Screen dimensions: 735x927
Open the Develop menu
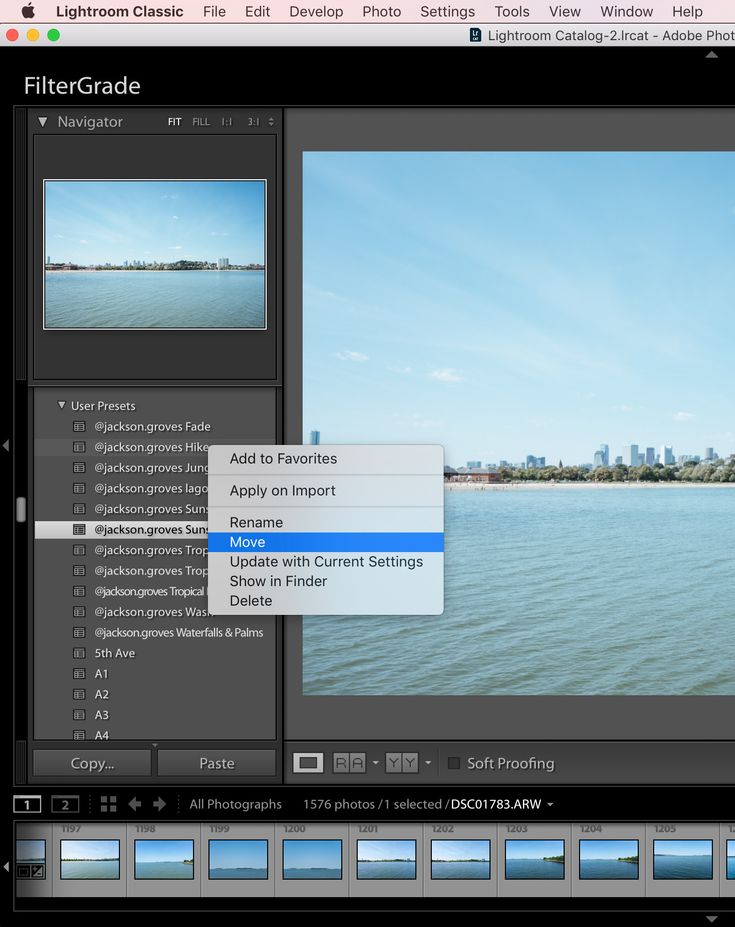pyautogui.click(x=316, y=11)
